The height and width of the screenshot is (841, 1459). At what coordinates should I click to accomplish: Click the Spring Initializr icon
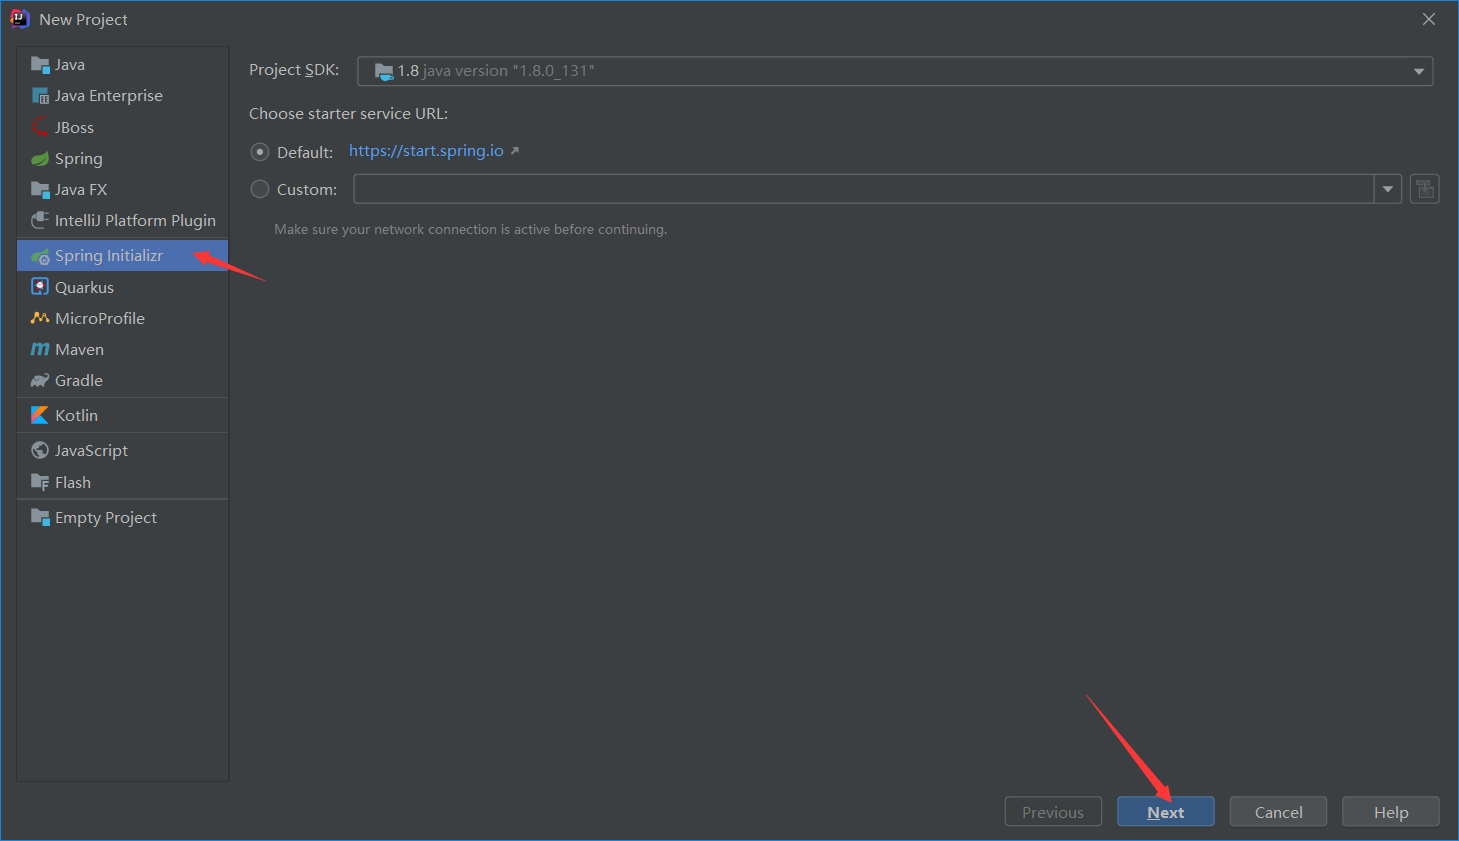tap(40, 257)
